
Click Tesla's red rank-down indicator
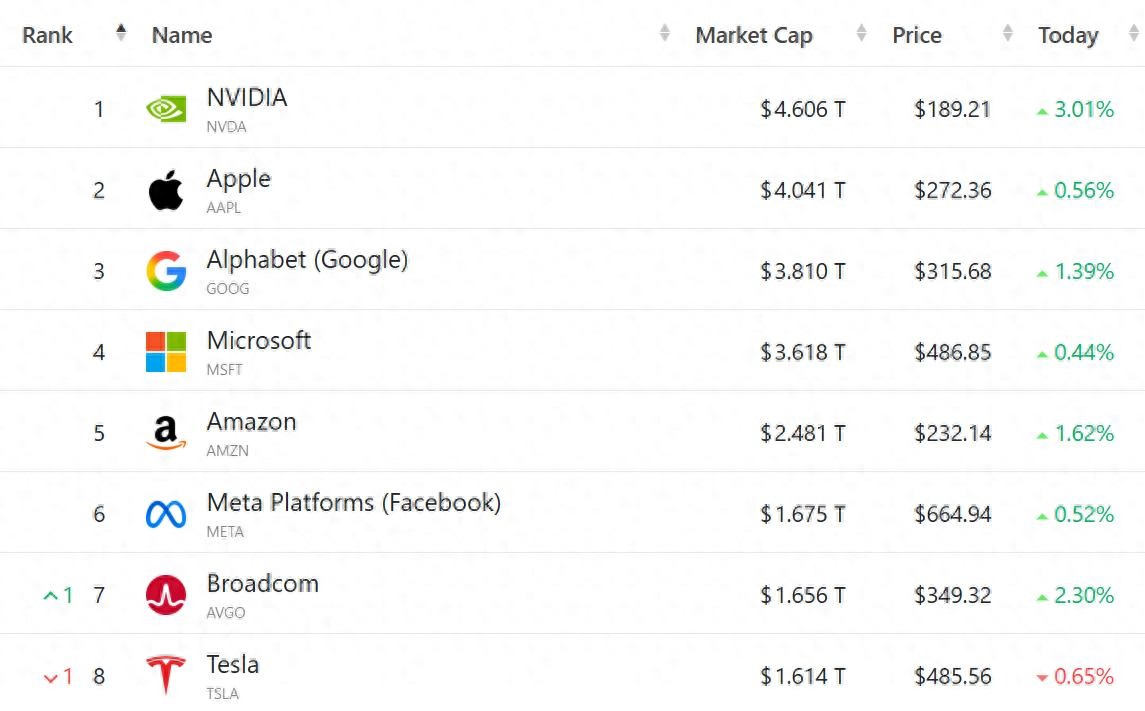pyautogui.click(x=58, y=677)
